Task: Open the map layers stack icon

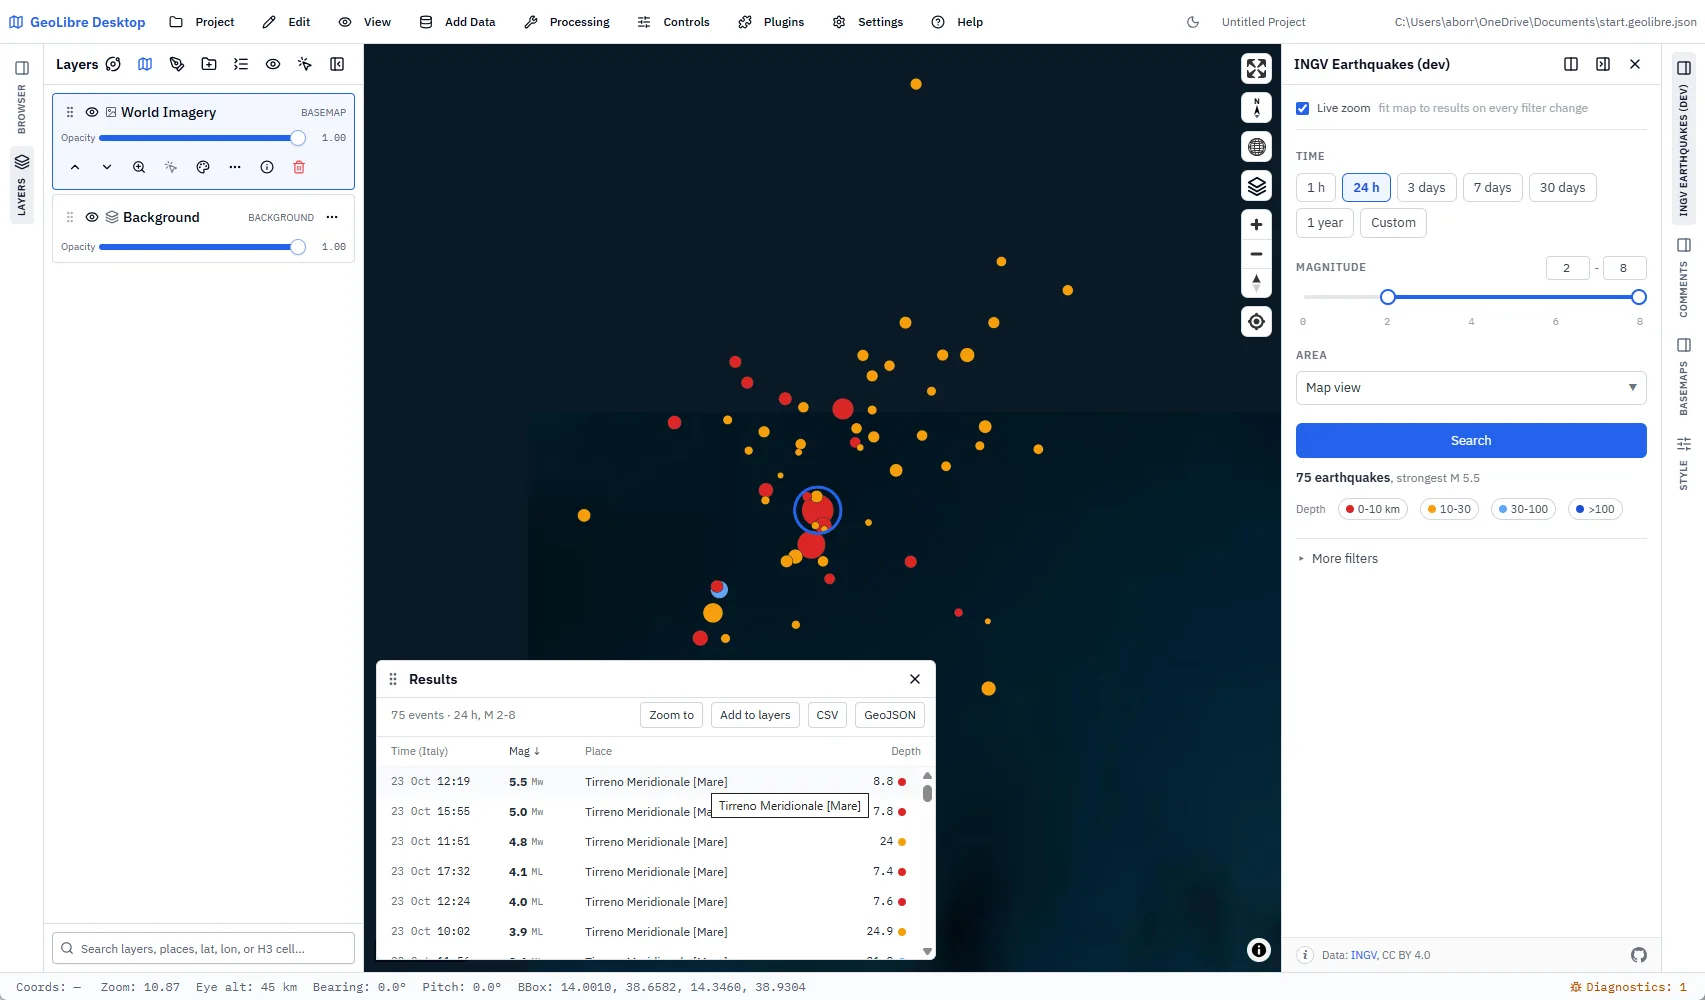Action: click(x=1256, y=186)
